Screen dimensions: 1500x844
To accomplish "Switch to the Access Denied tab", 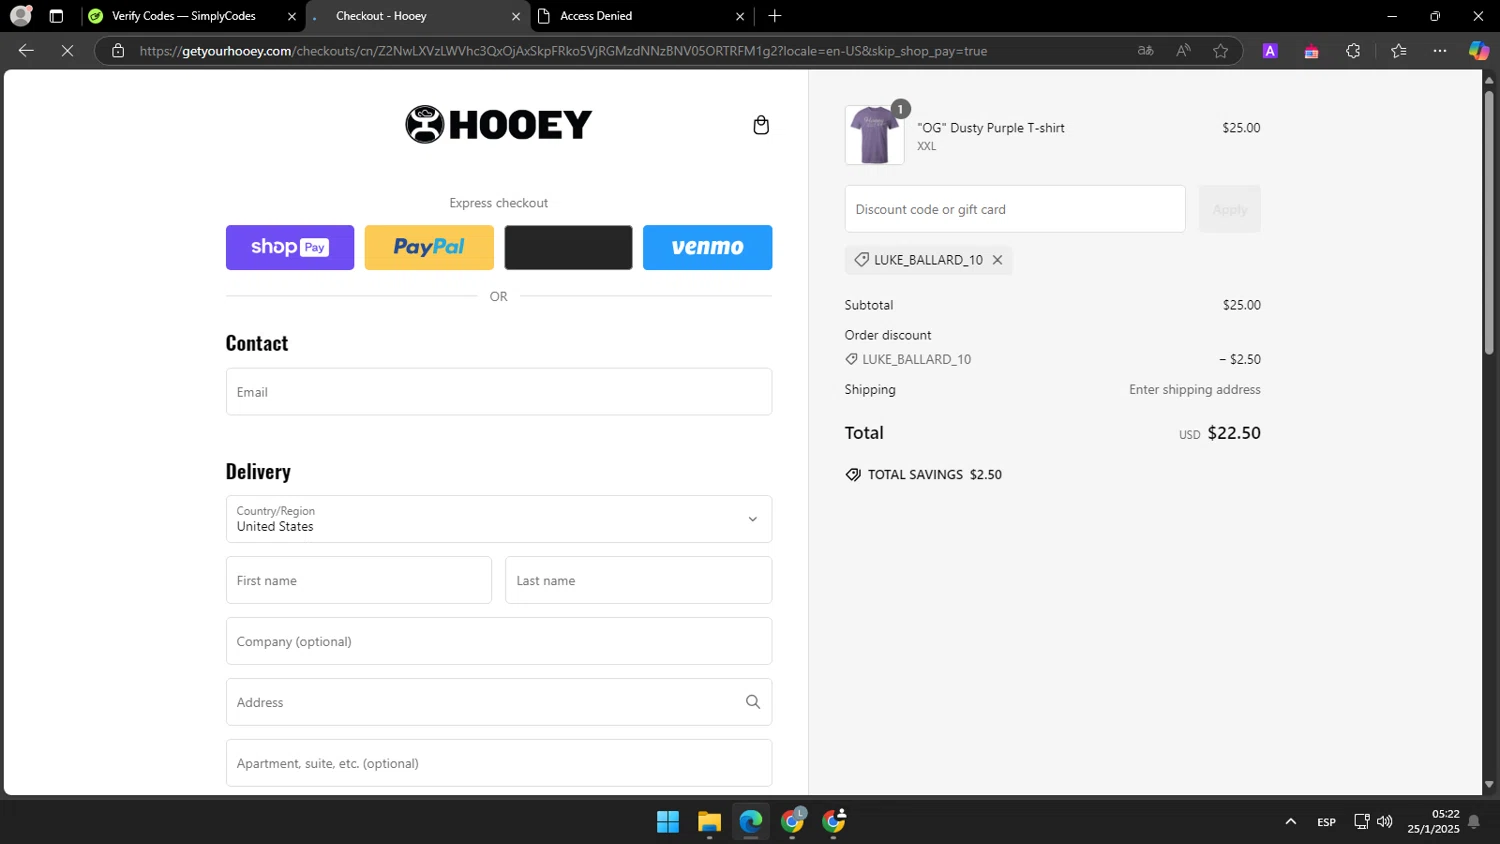I will (640, 16).
